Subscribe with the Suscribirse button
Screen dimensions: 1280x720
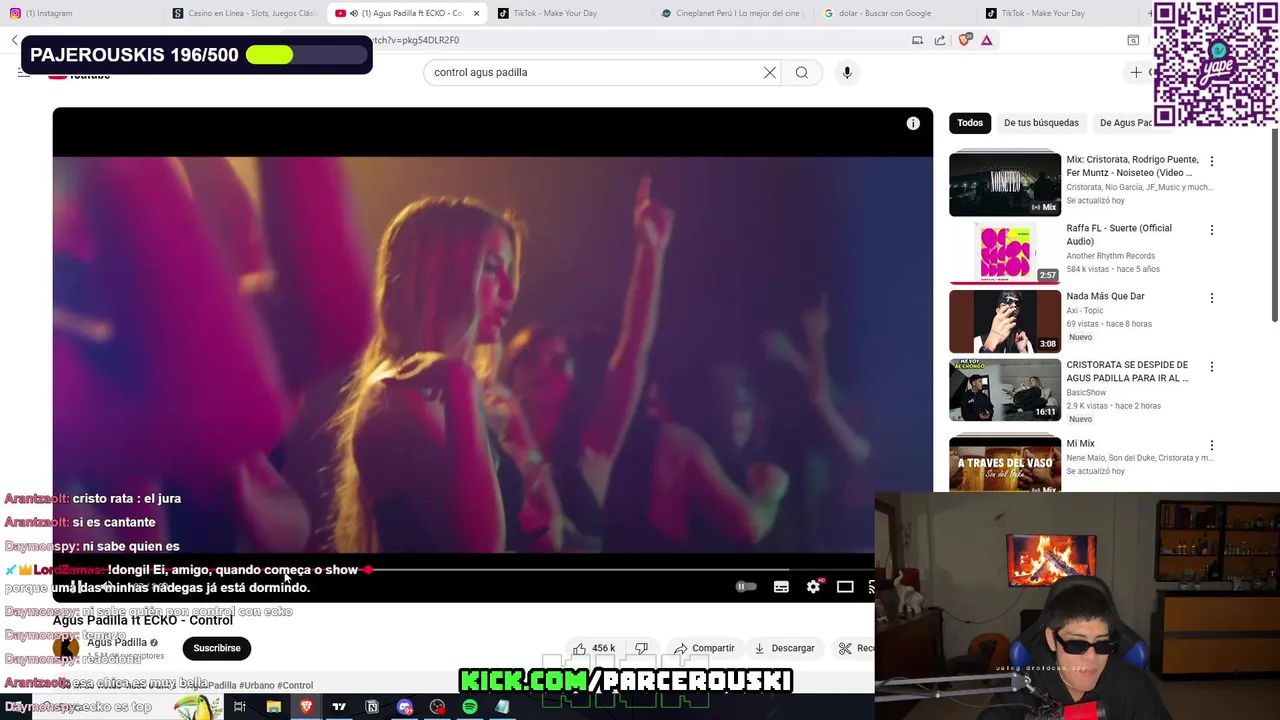[x=217, y=648]
